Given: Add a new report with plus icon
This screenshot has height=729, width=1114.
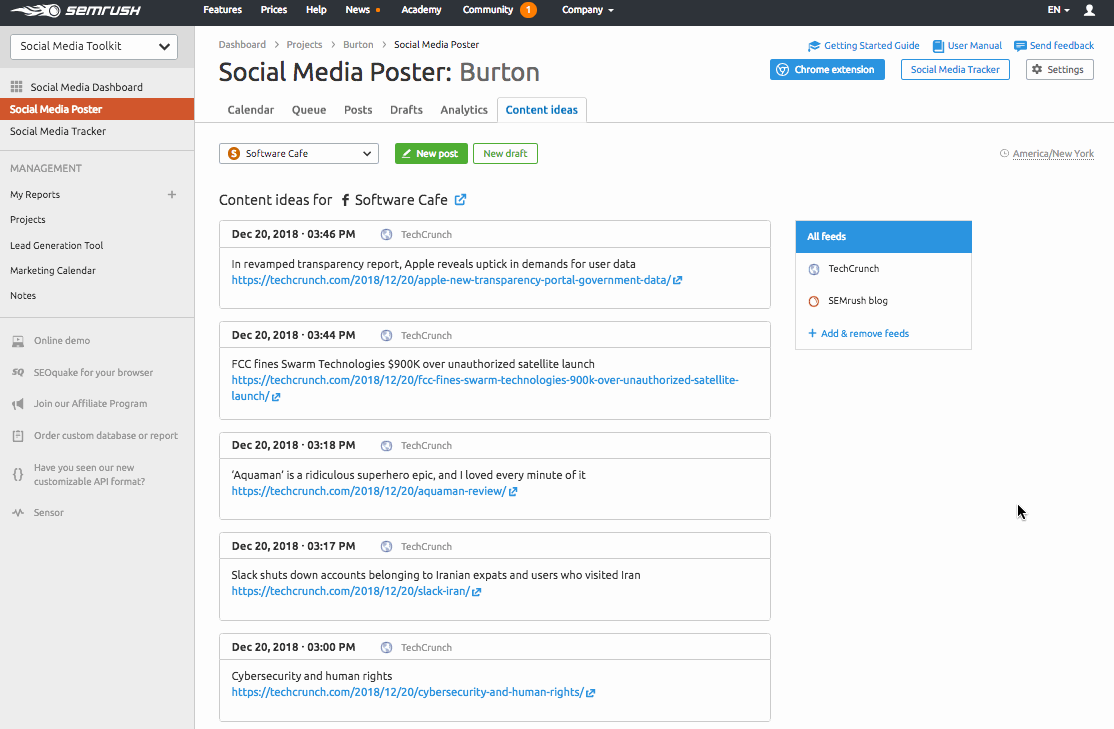Looking at the screenshot, I should point(172,194).
